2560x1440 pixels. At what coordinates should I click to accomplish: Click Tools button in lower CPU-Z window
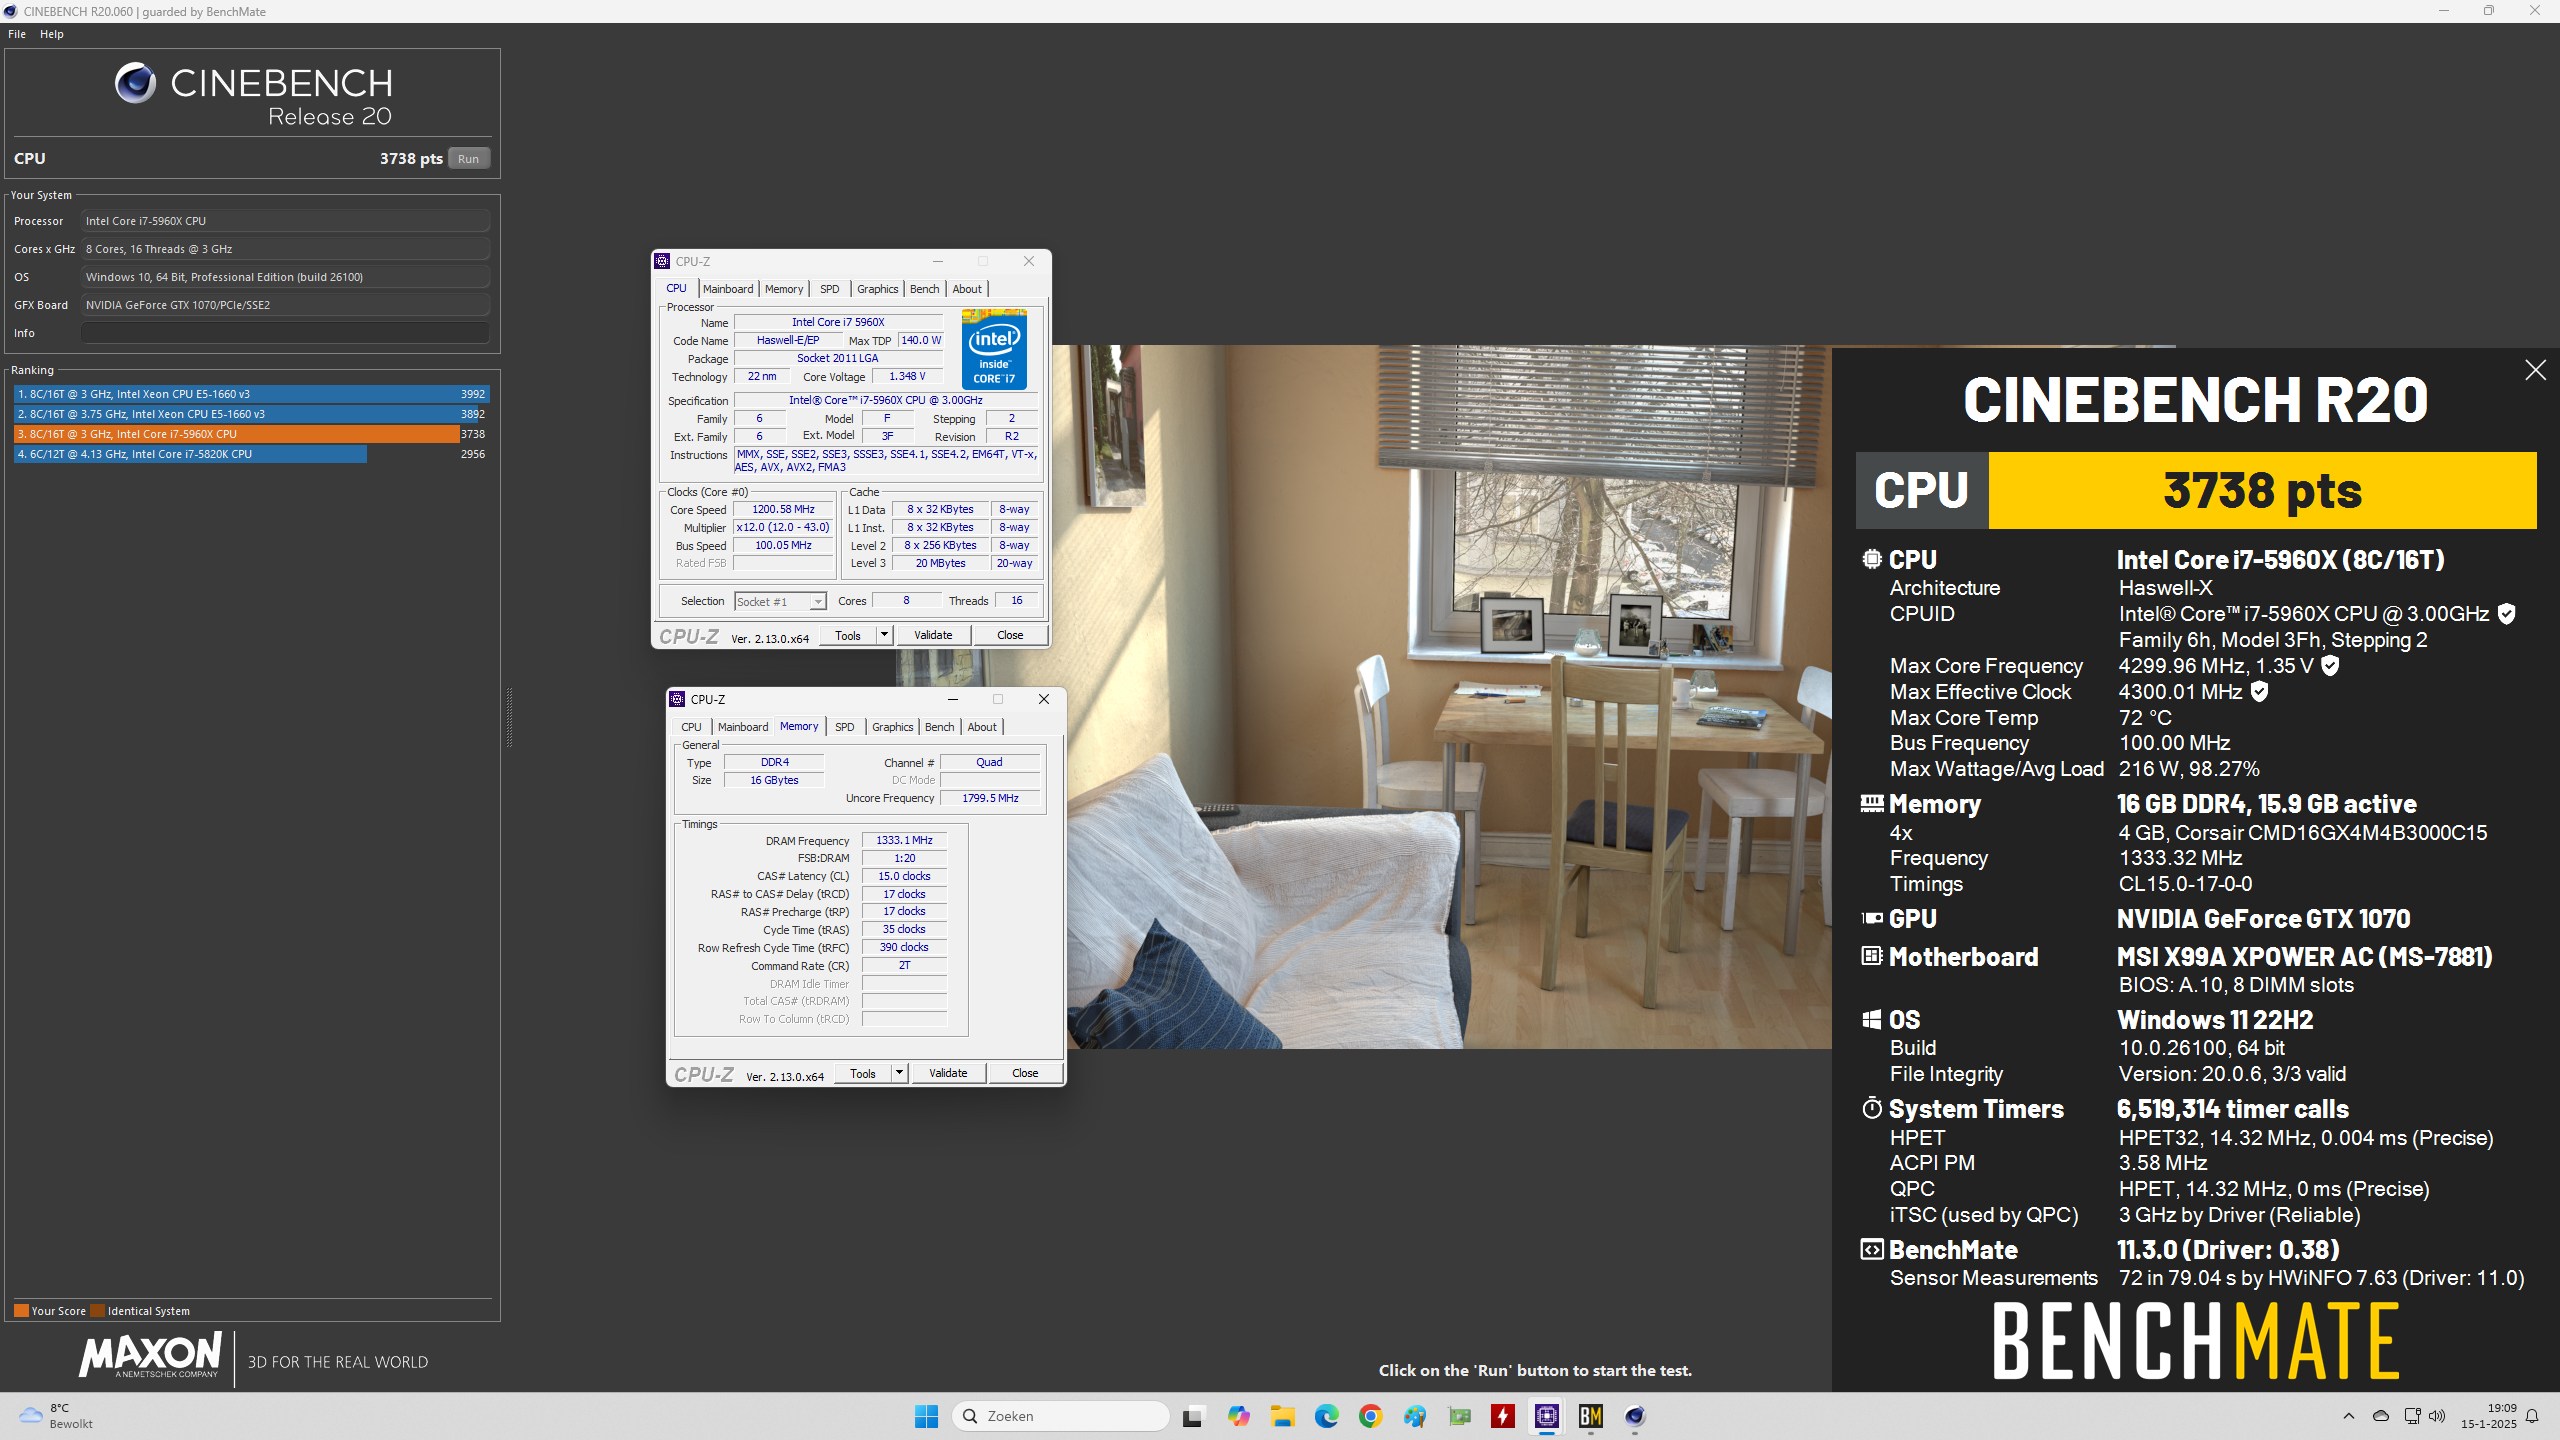click(x=863, y=1073)
